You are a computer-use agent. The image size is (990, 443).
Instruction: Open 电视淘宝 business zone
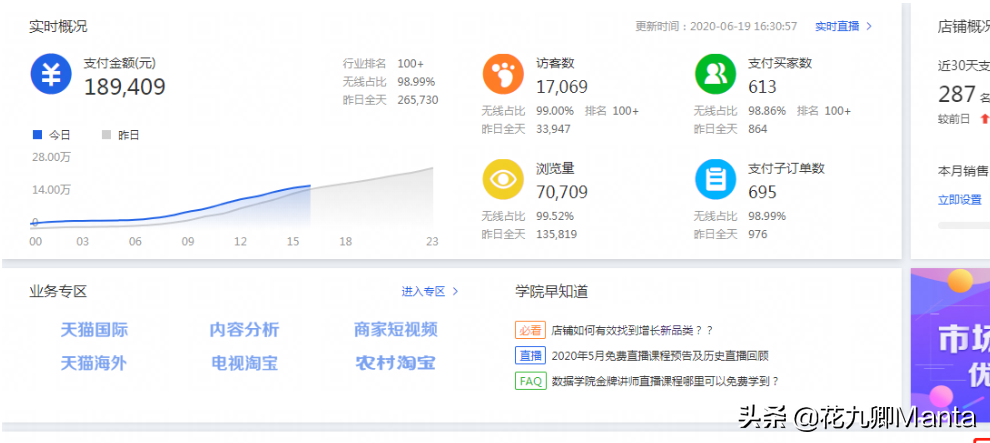pos(244,363)
